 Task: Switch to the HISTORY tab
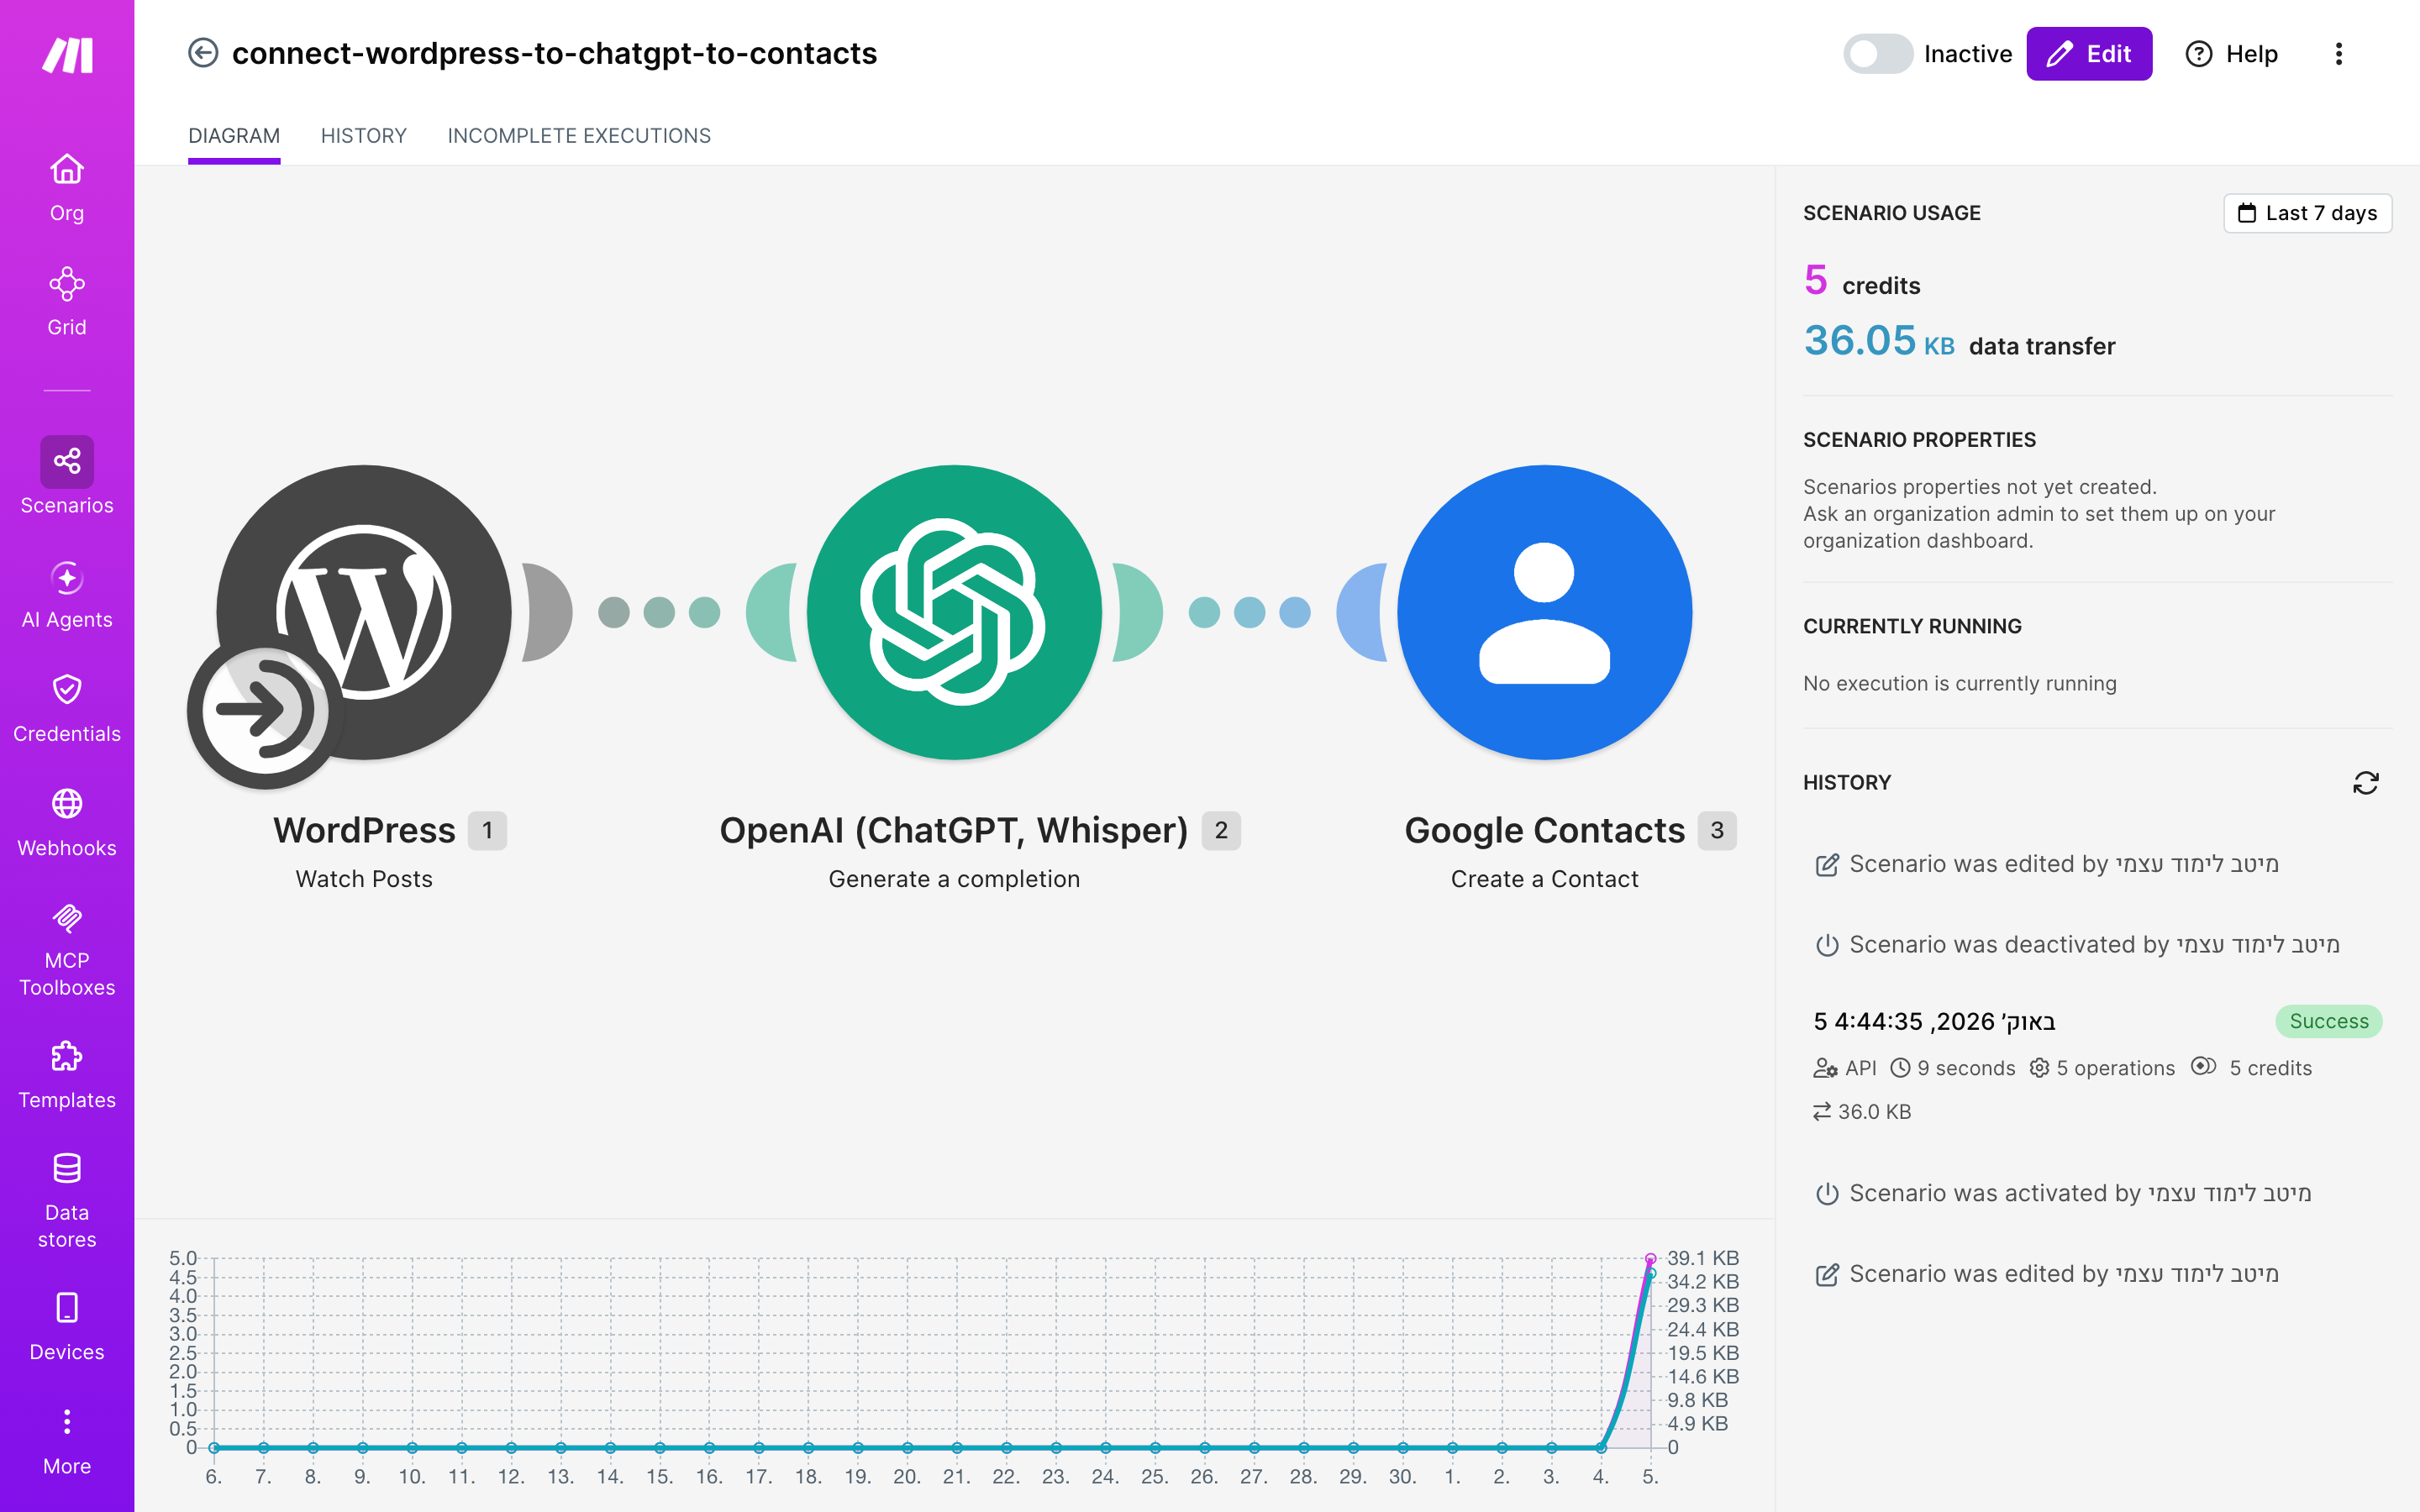[364, 136]
